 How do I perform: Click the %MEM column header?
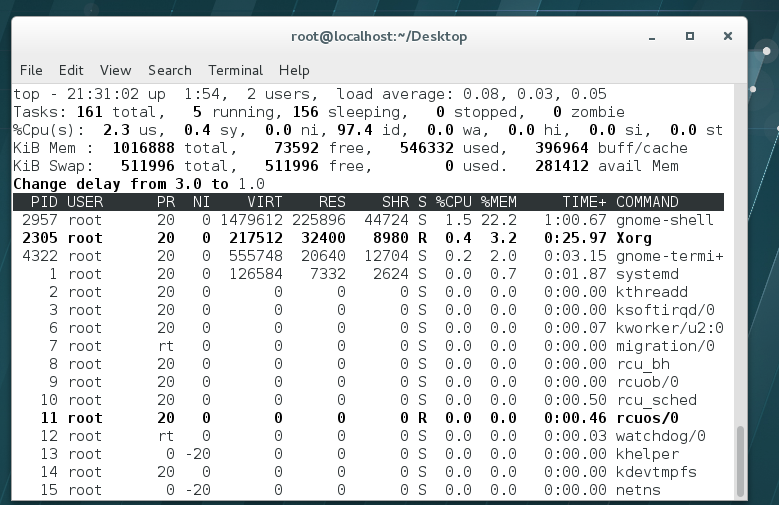tap(498, 202)
